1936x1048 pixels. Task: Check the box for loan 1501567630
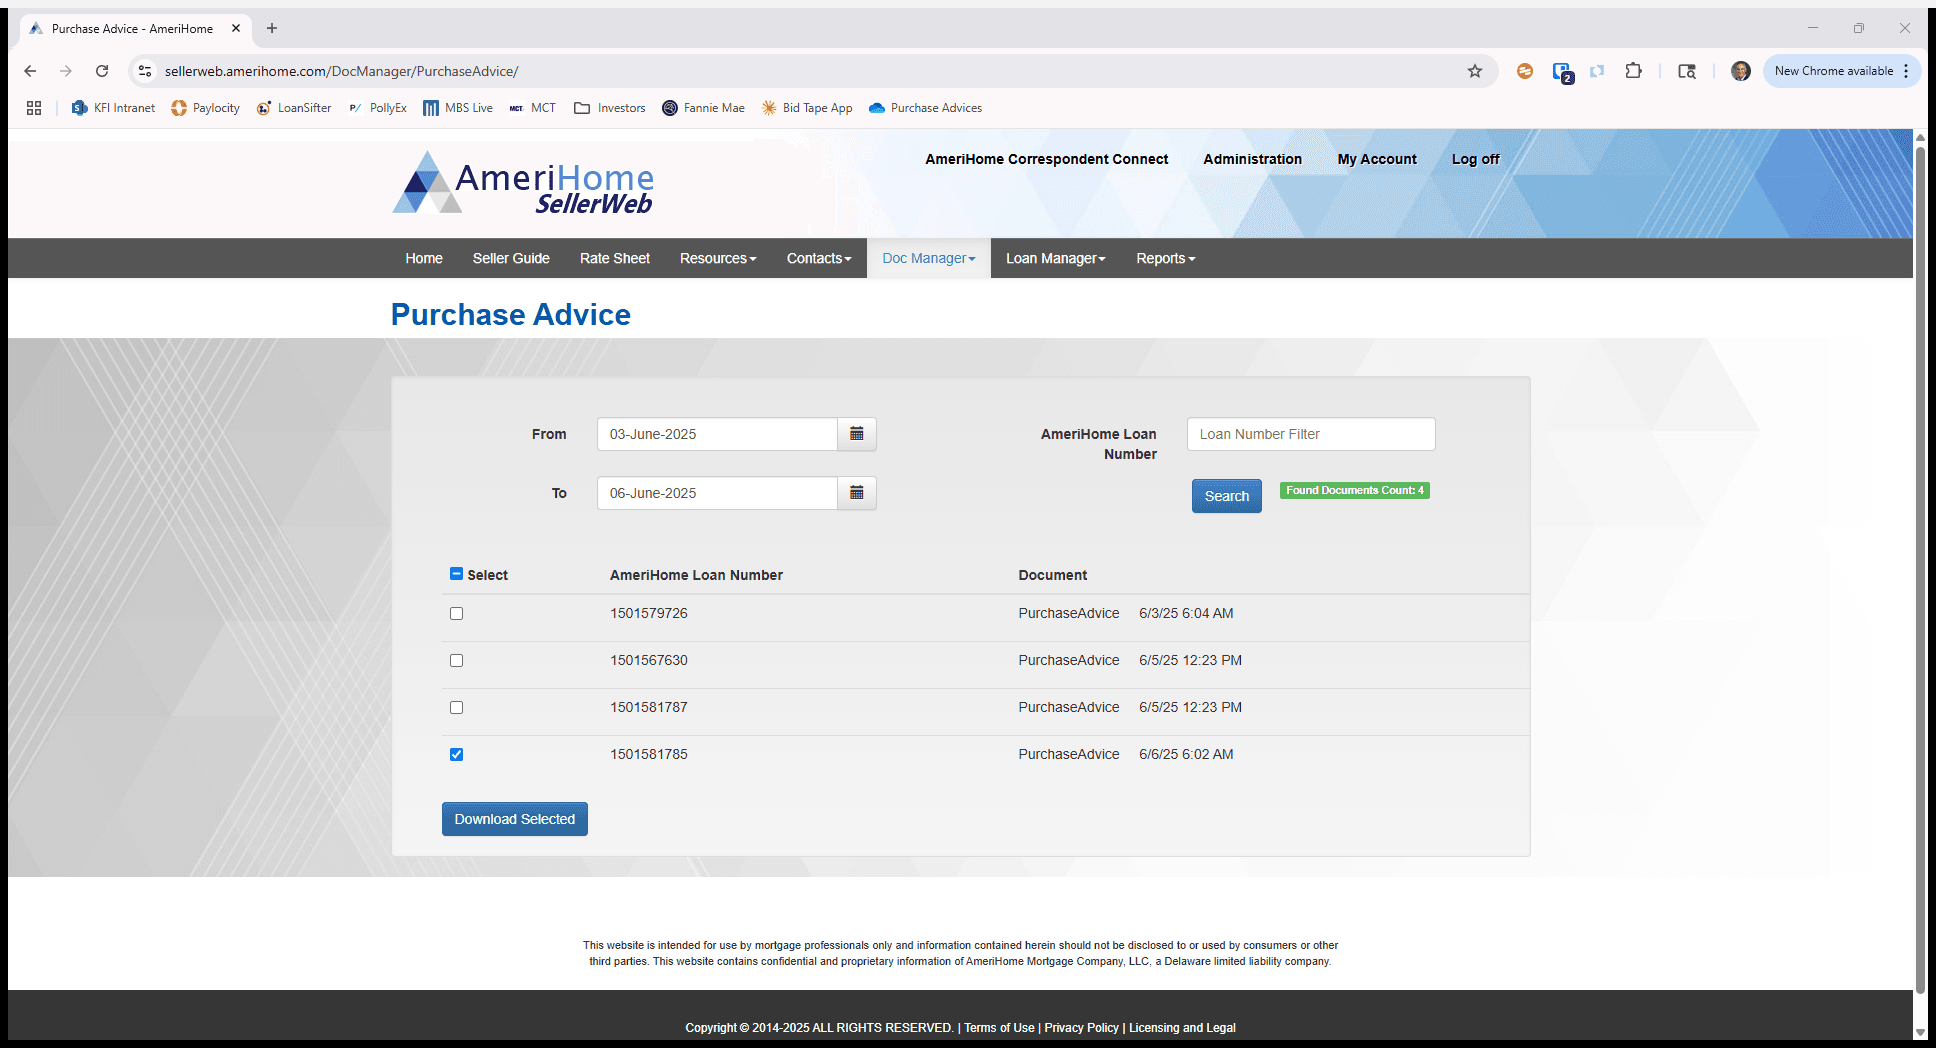(456, 660)
